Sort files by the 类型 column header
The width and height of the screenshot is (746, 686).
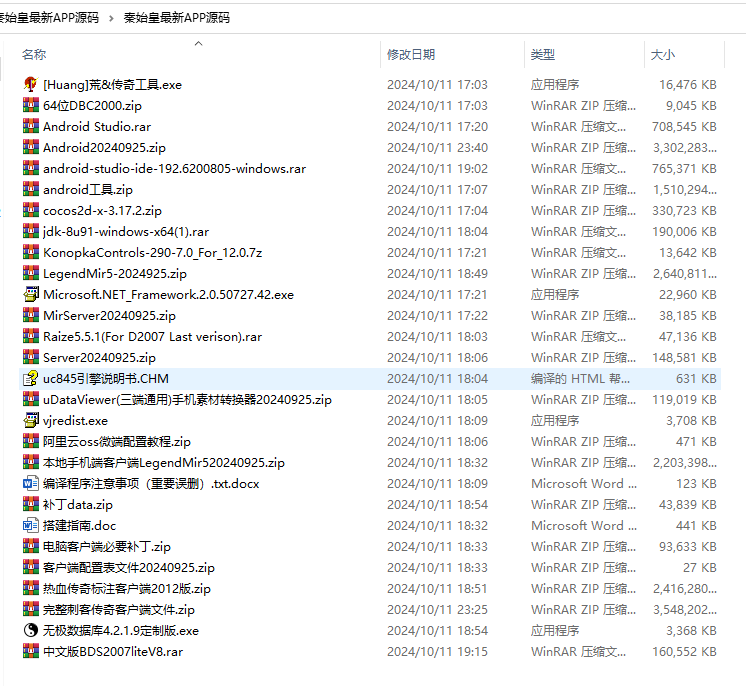[542, 55]
